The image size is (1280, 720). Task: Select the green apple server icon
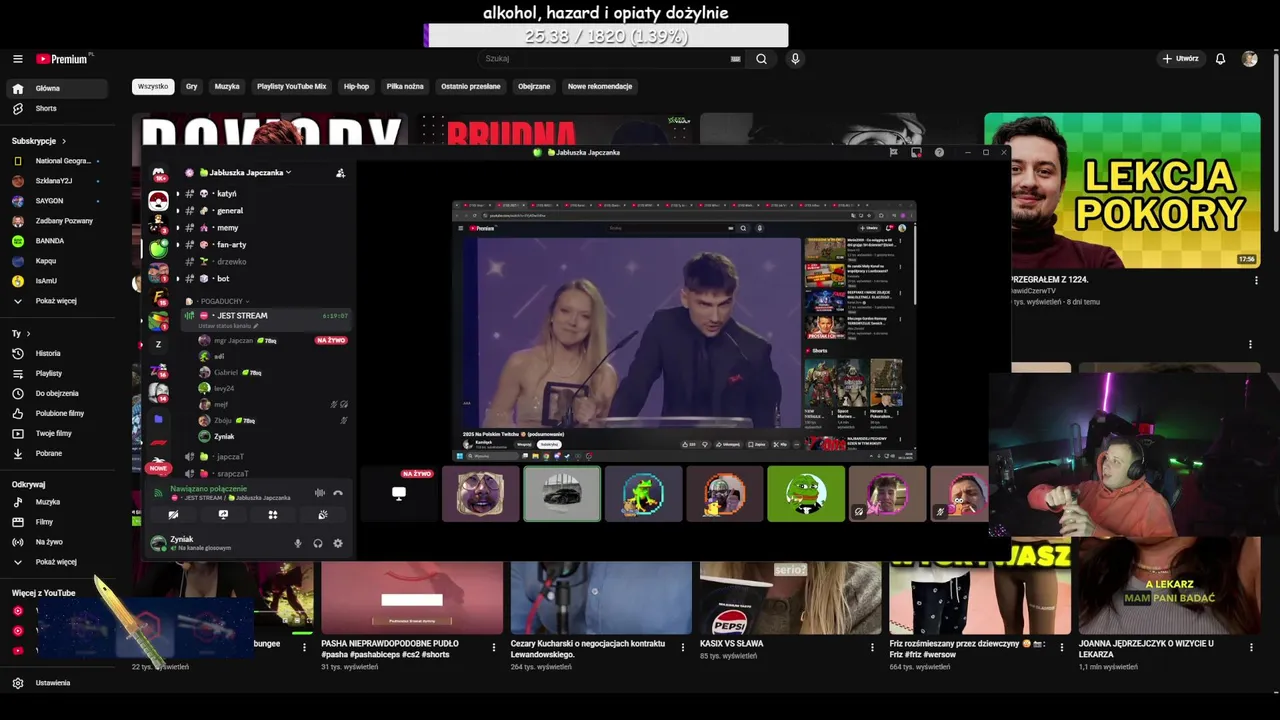pos(158,248)
